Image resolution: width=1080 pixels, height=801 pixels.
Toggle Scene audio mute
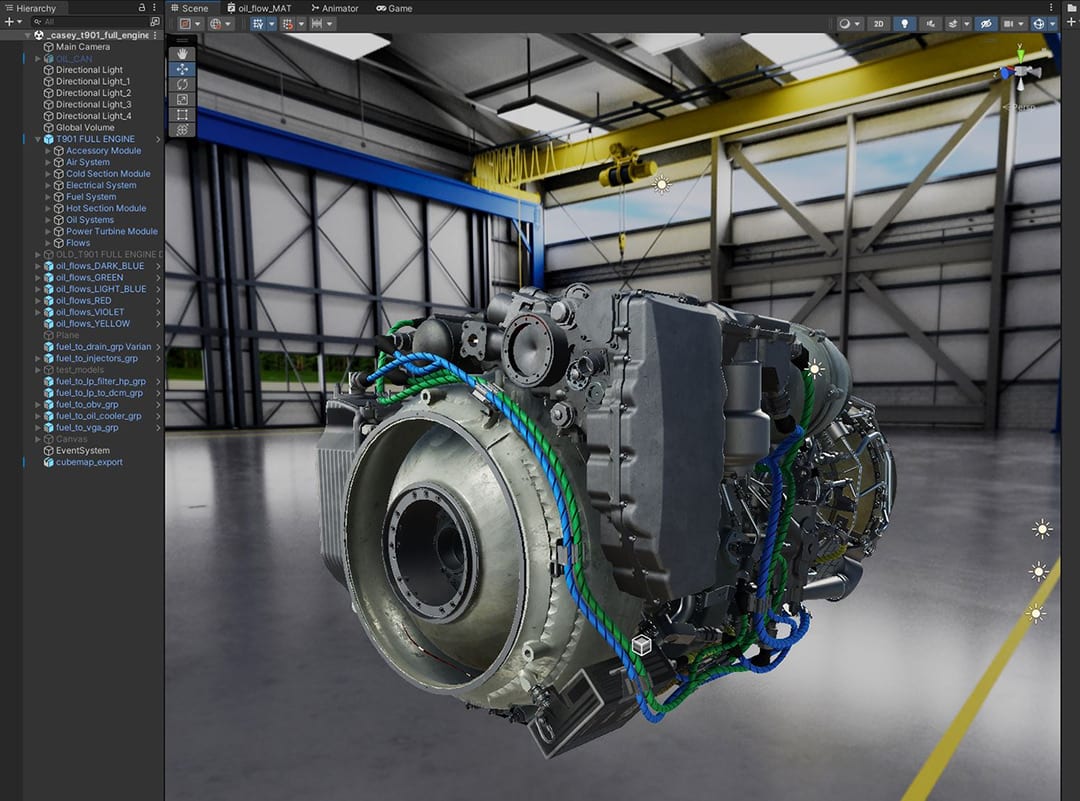(931, 23)
